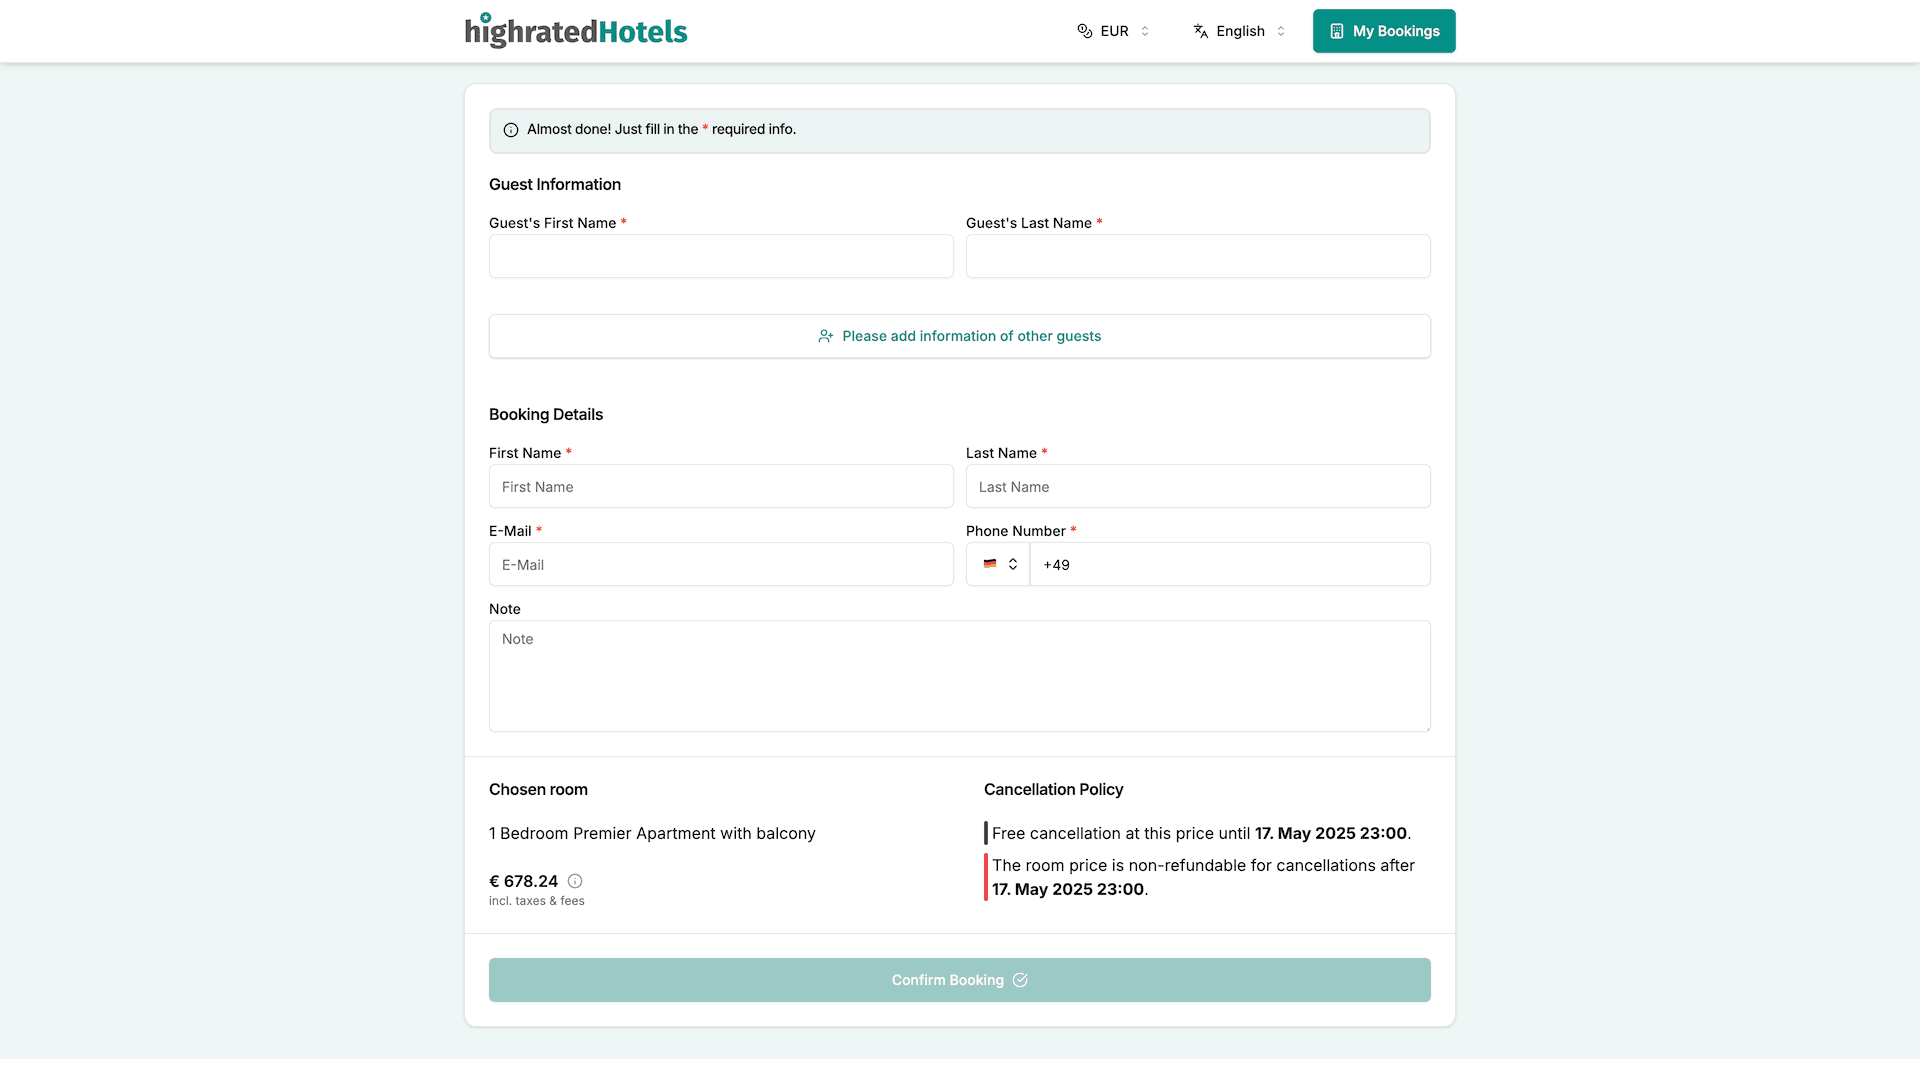Click the currency coins icon beside EUR

(x=1084, y=31)
